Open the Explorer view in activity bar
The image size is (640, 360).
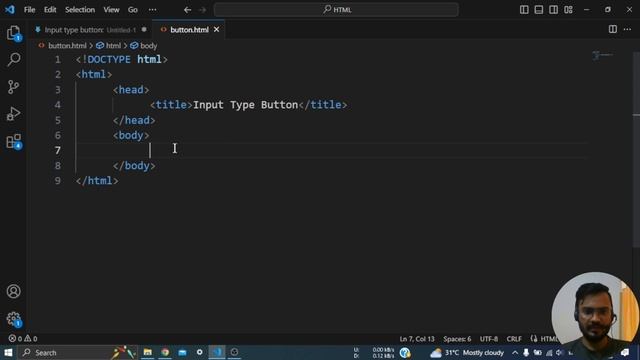click(13, 33)
